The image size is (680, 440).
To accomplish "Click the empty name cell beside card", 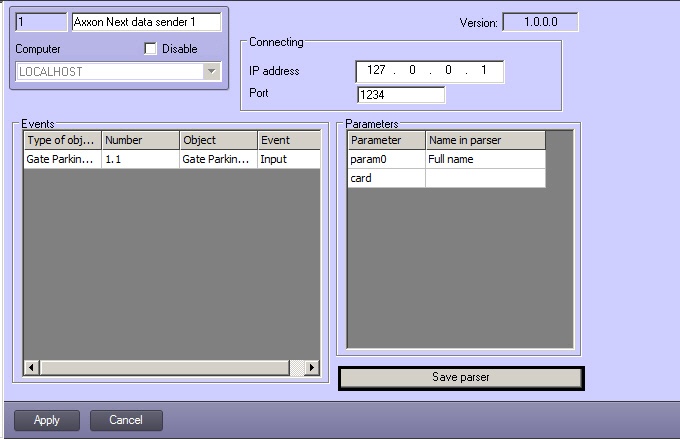I will pos(485,178).
